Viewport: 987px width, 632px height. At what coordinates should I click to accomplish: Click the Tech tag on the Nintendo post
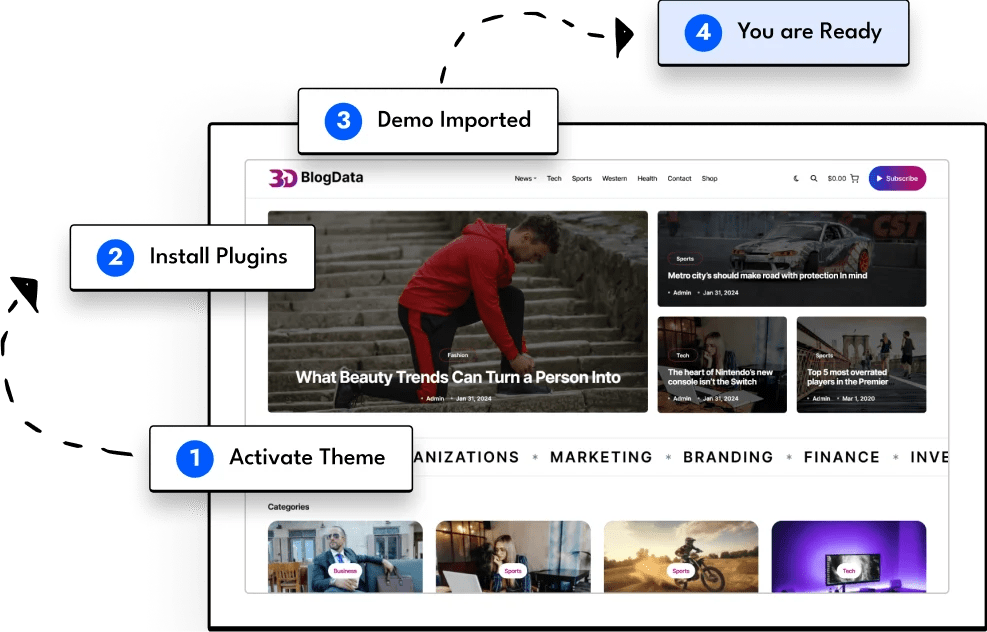683,356
